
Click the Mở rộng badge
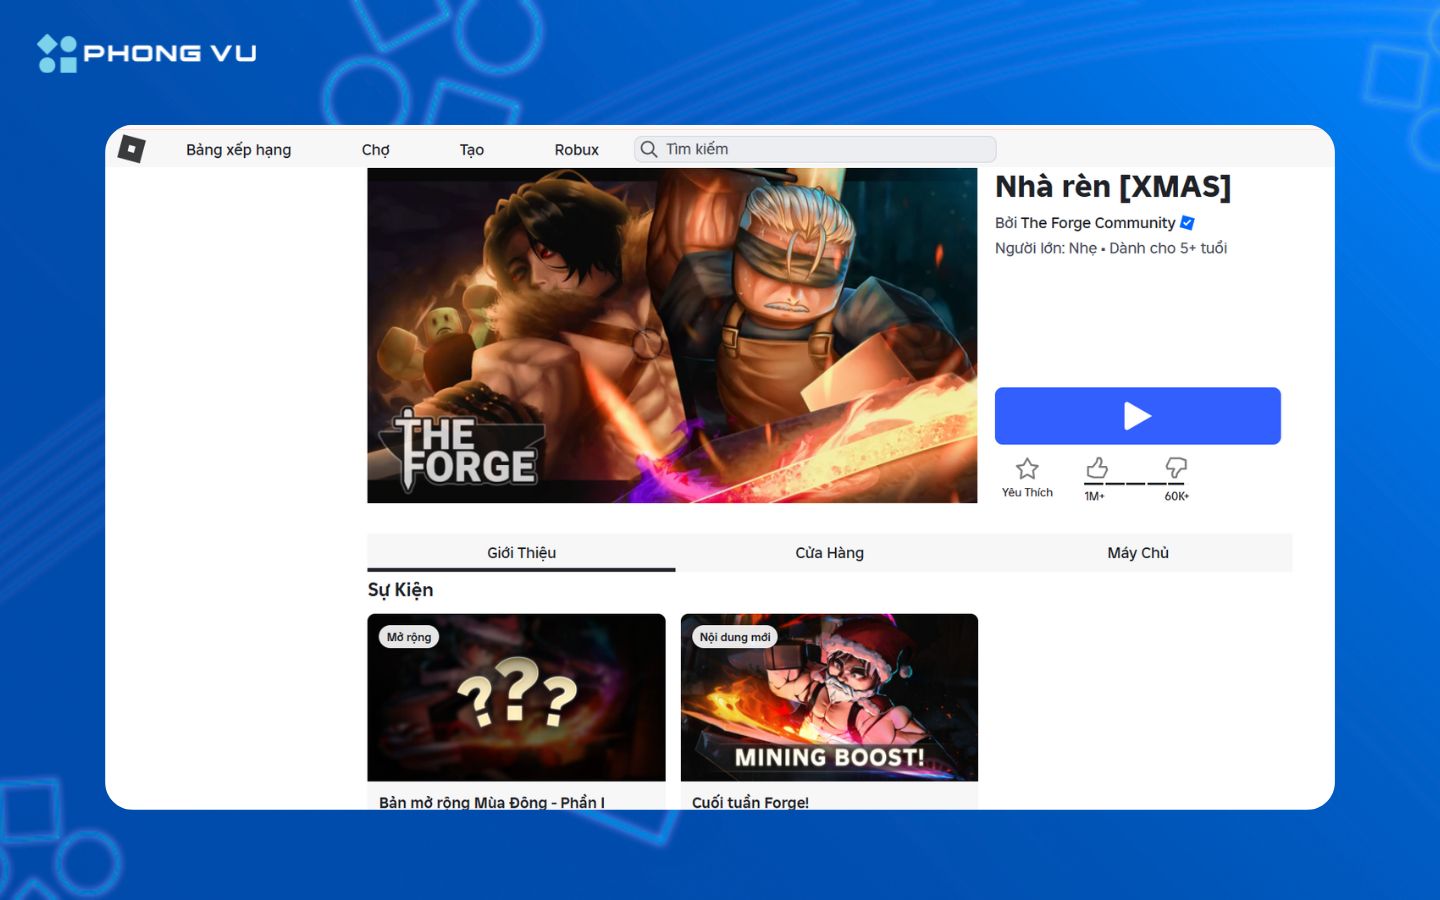tap(409, 637)
